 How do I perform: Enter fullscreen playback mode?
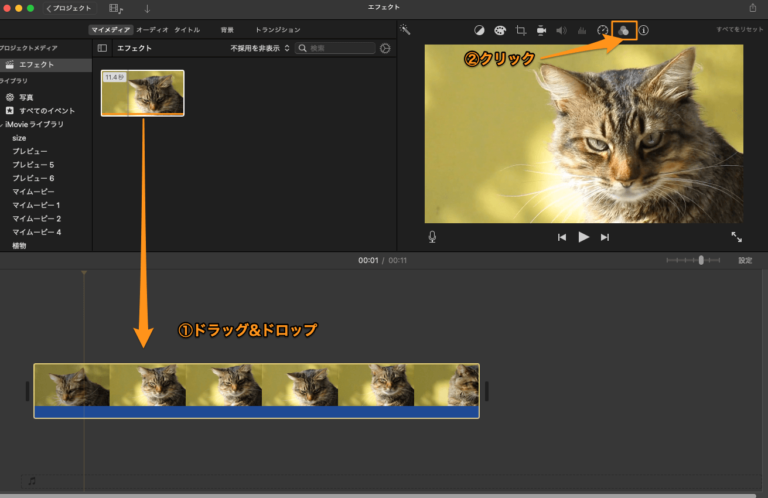[737, 237]
